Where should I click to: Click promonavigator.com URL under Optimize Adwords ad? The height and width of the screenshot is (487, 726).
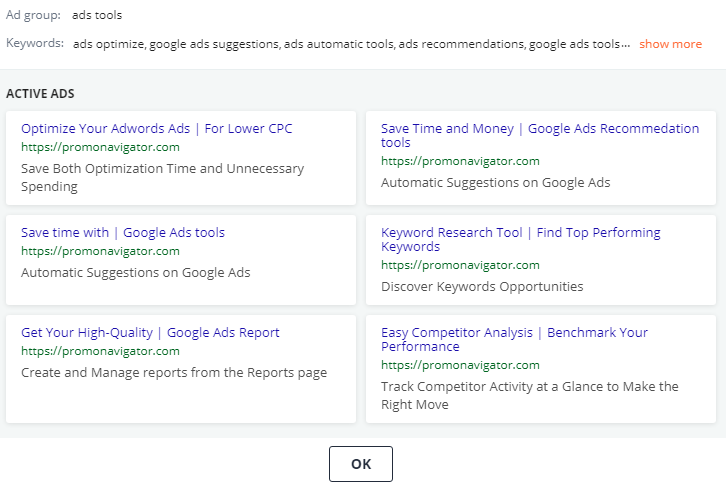(x=100, y=147)
